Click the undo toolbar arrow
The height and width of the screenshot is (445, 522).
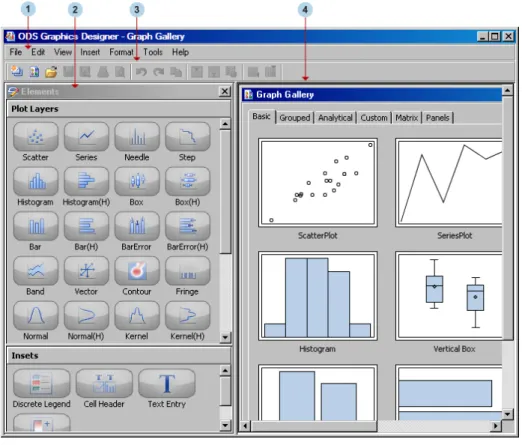click(141, 72)
